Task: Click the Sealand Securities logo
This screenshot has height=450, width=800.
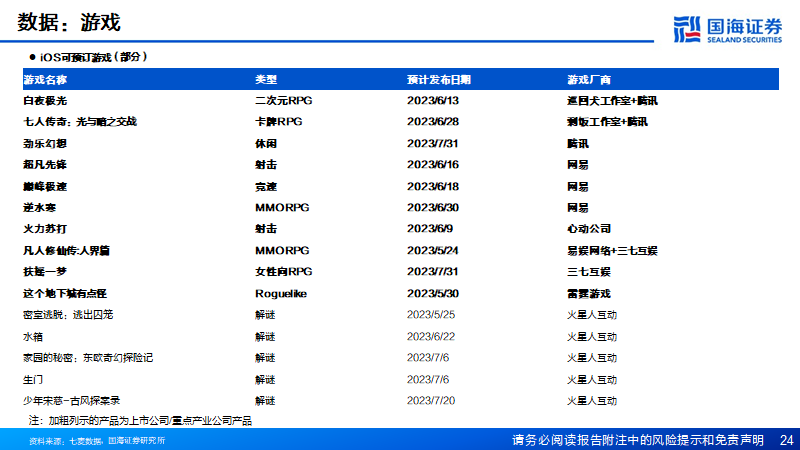Action: [728, 30]
